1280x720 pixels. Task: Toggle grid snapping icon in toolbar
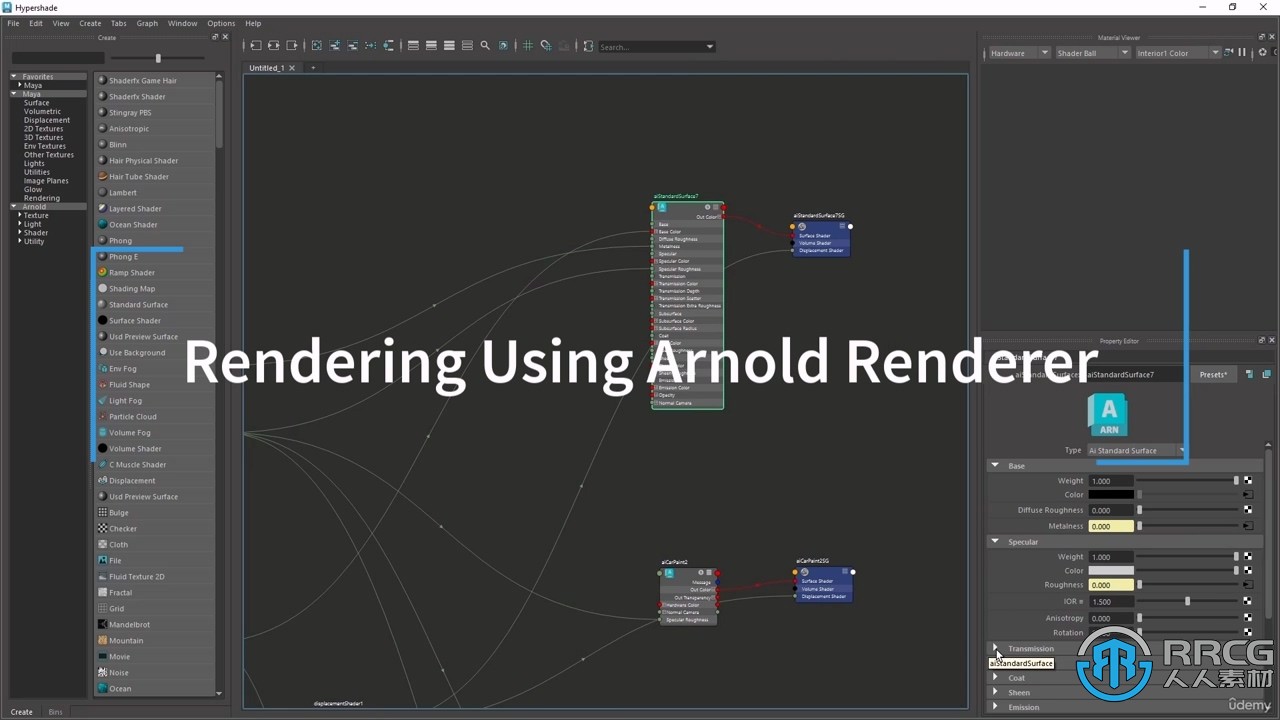546,46
